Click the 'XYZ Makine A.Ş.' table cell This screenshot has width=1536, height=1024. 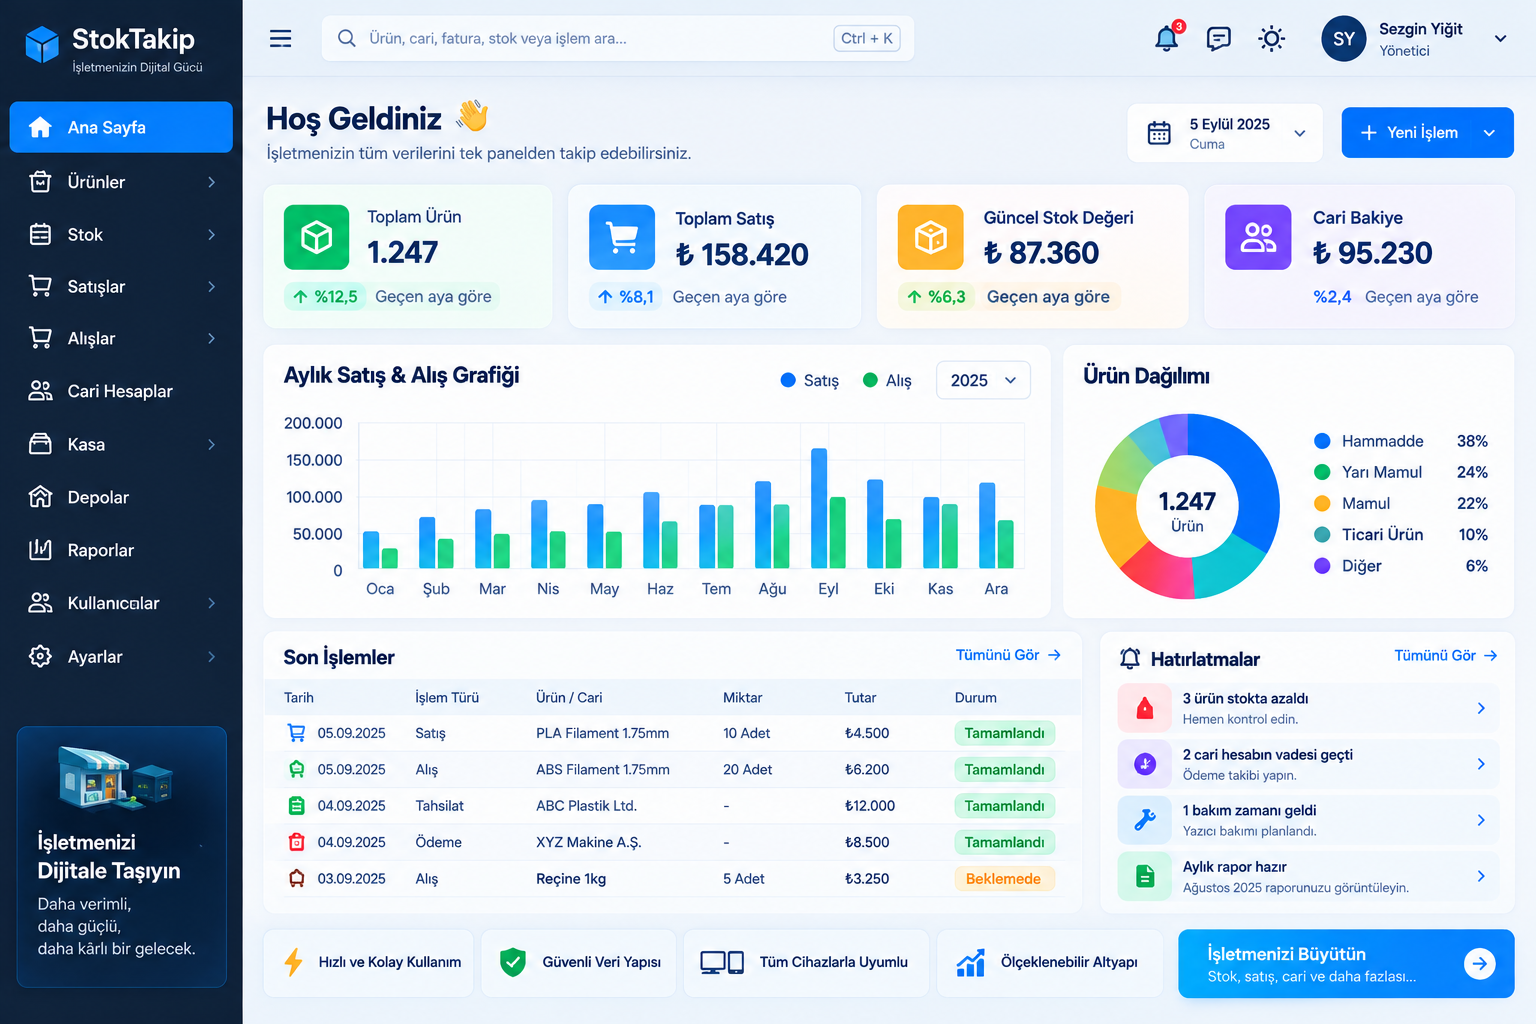[588, 842]
